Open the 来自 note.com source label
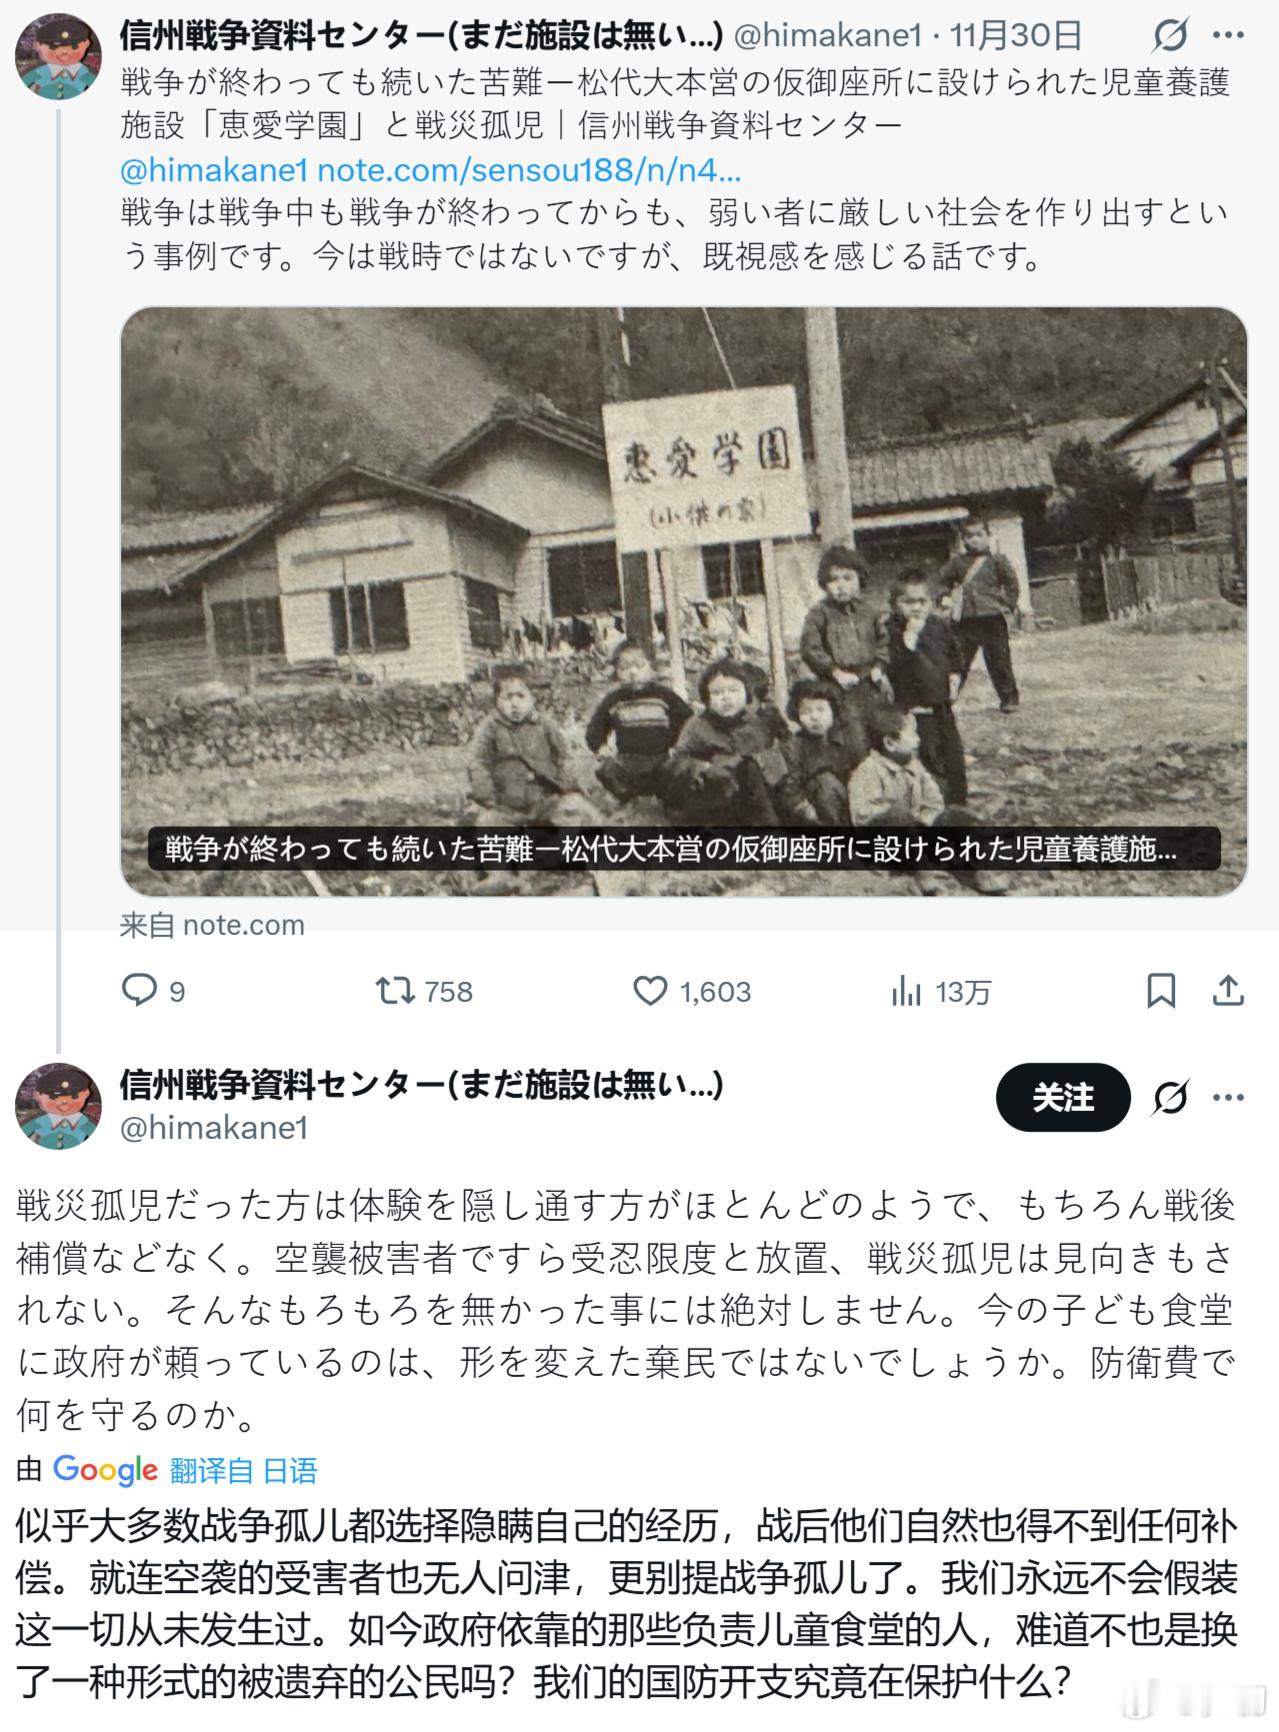This screenshot has width=1279, height=1732. 212,925
